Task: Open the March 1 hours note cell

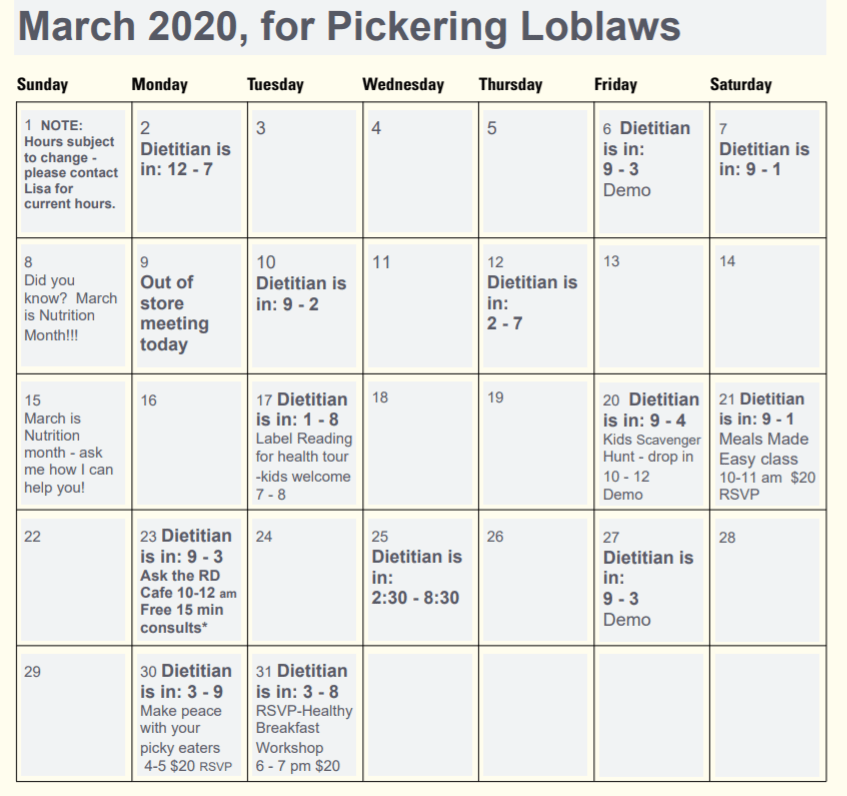Action: (72, 165)
